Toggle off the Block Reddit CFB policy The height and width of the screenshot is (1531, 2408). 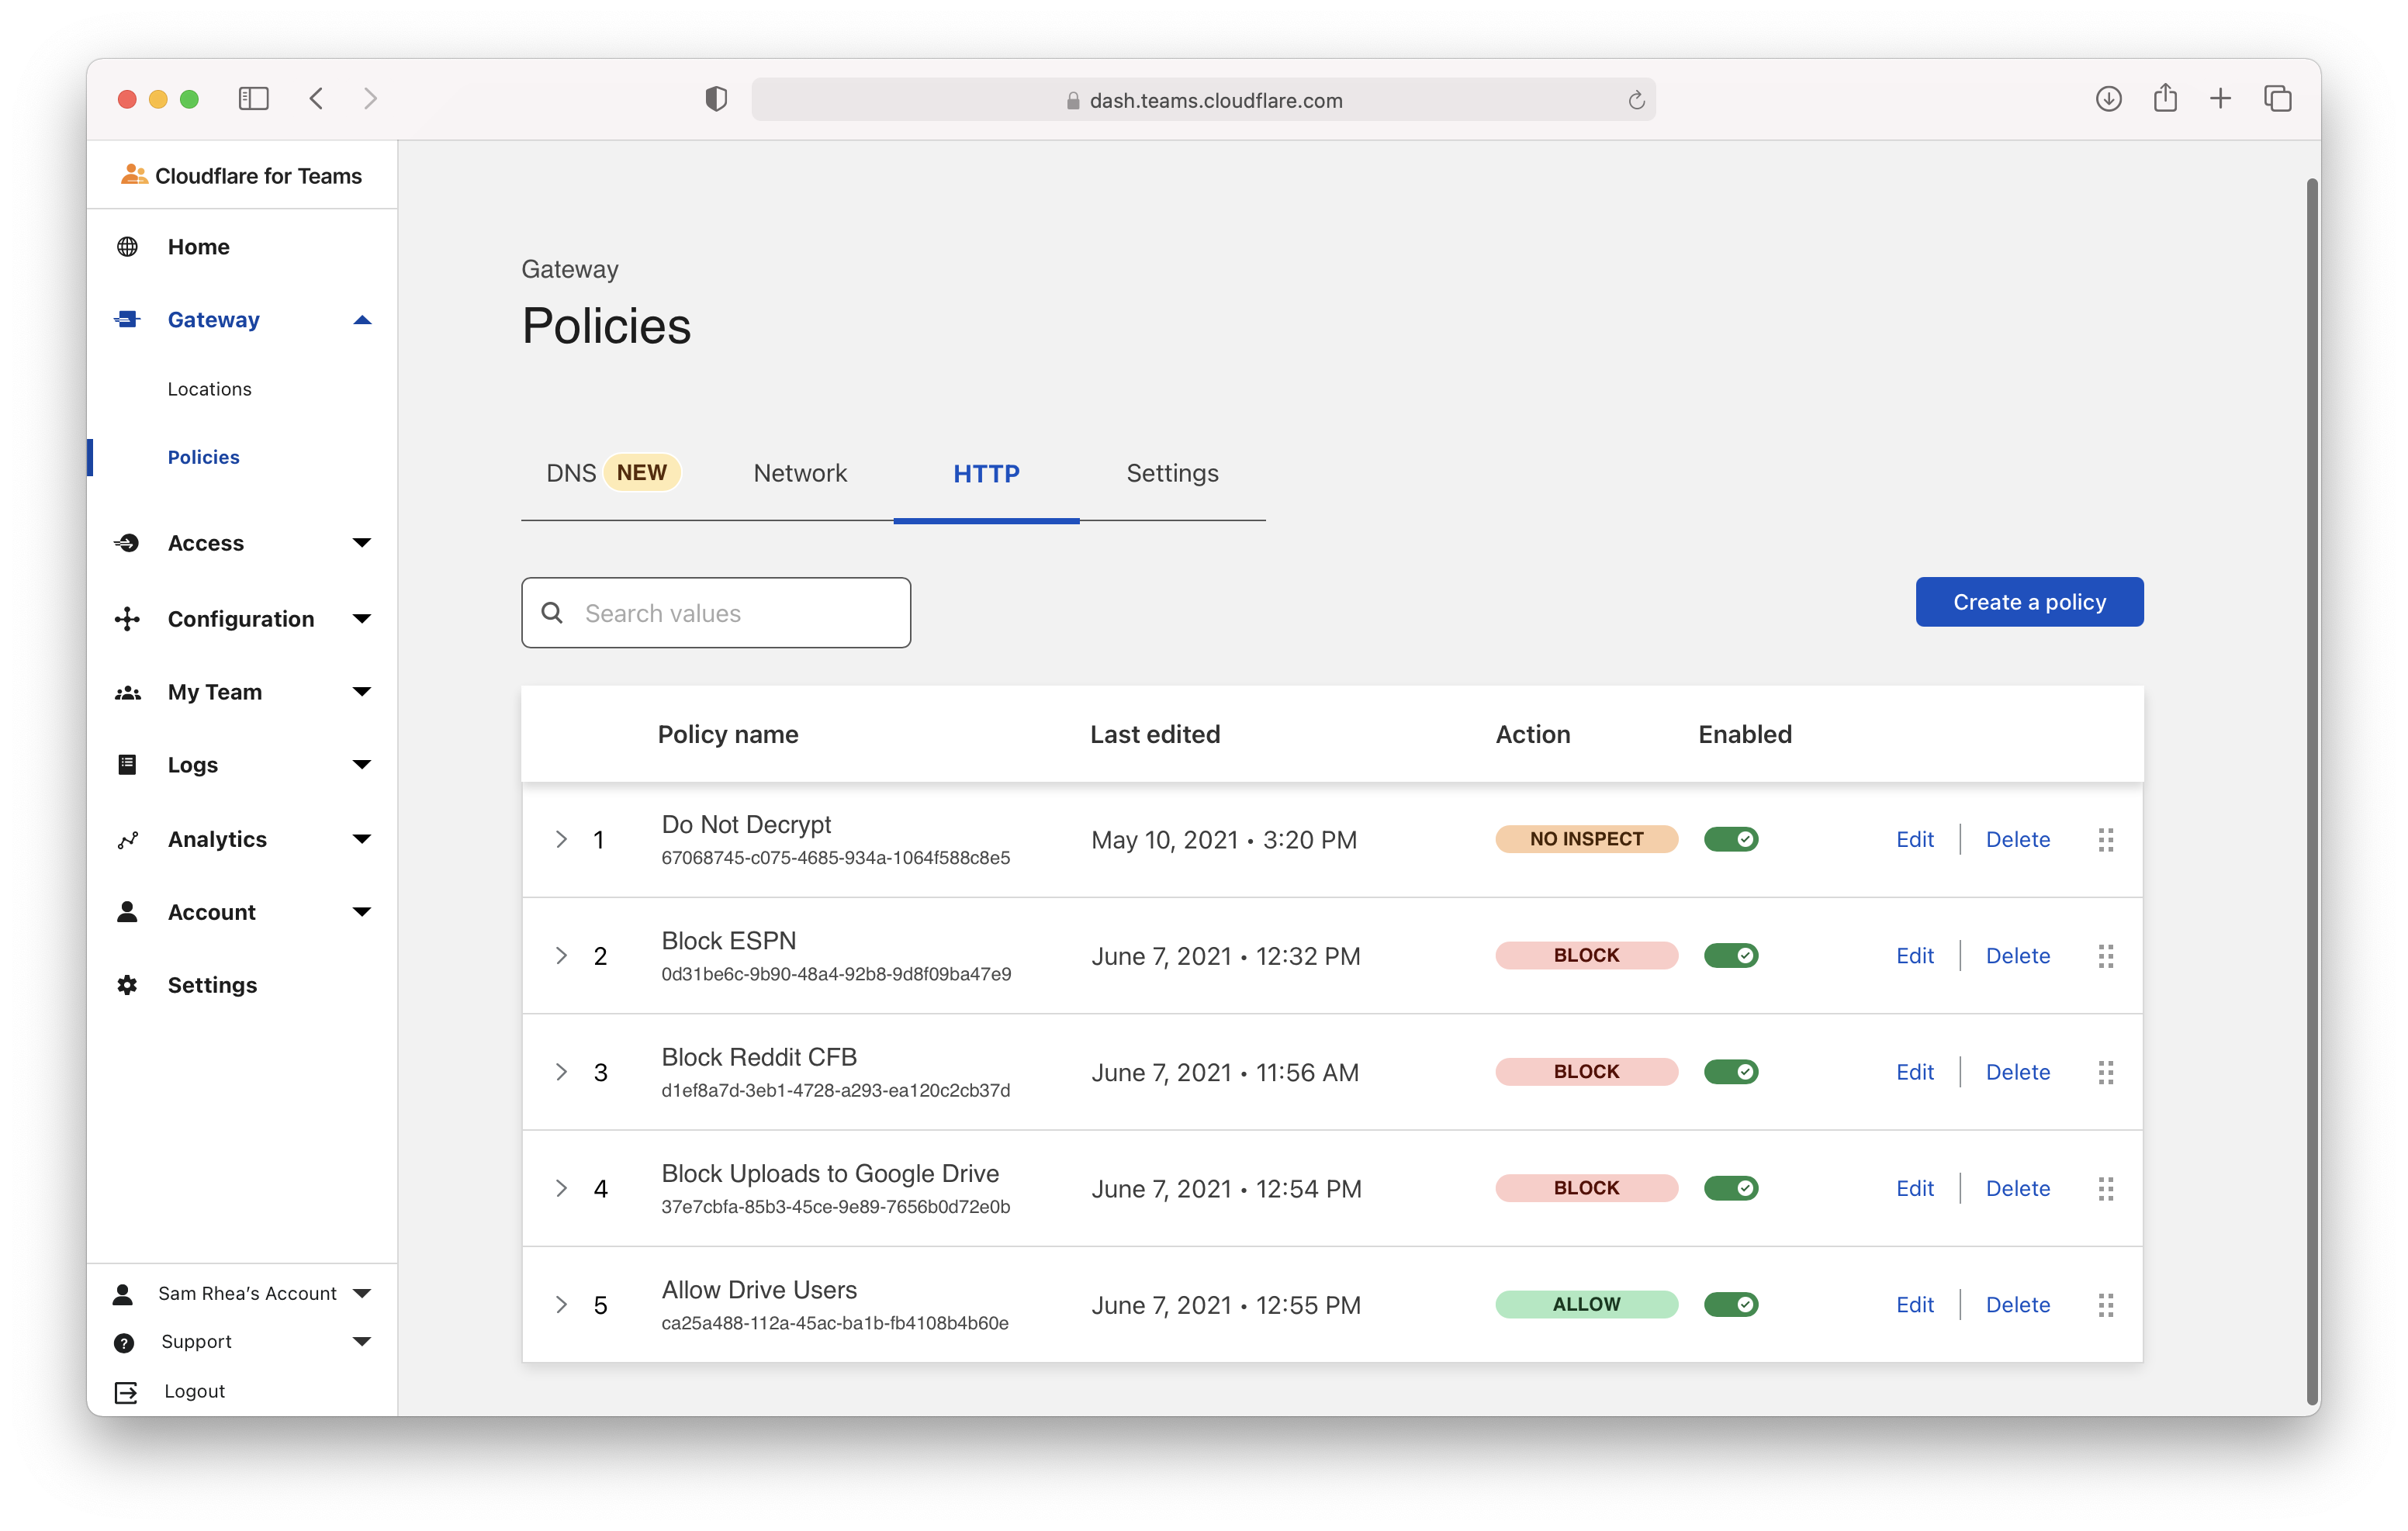tap(1731, 1072)
